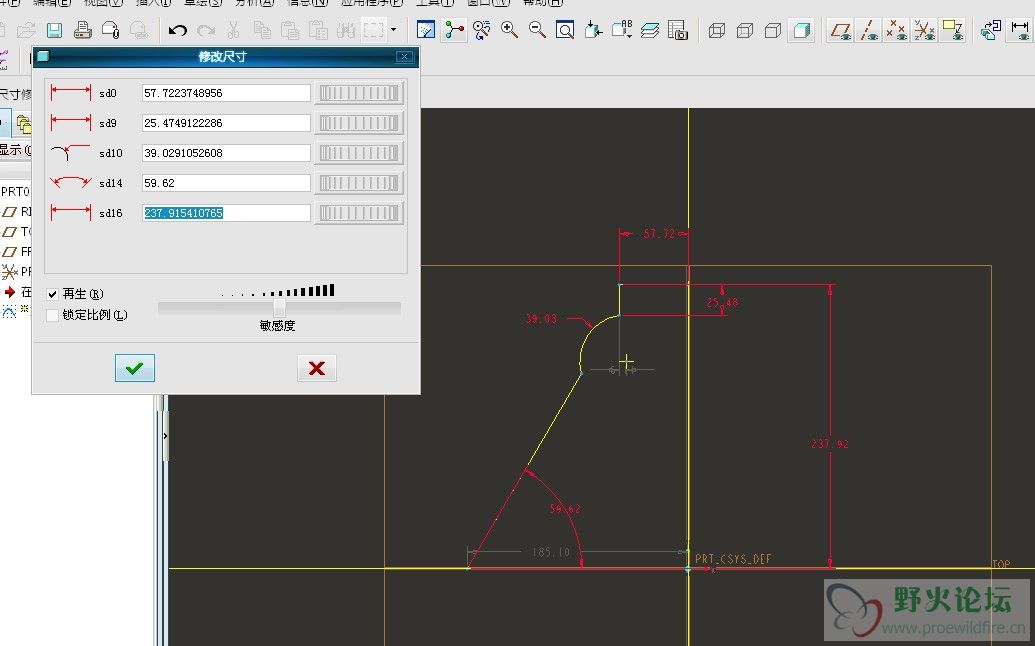Screen dimensions: 1035x646
Task: Open the saved view list icon
Action: (x=622, y=30)
